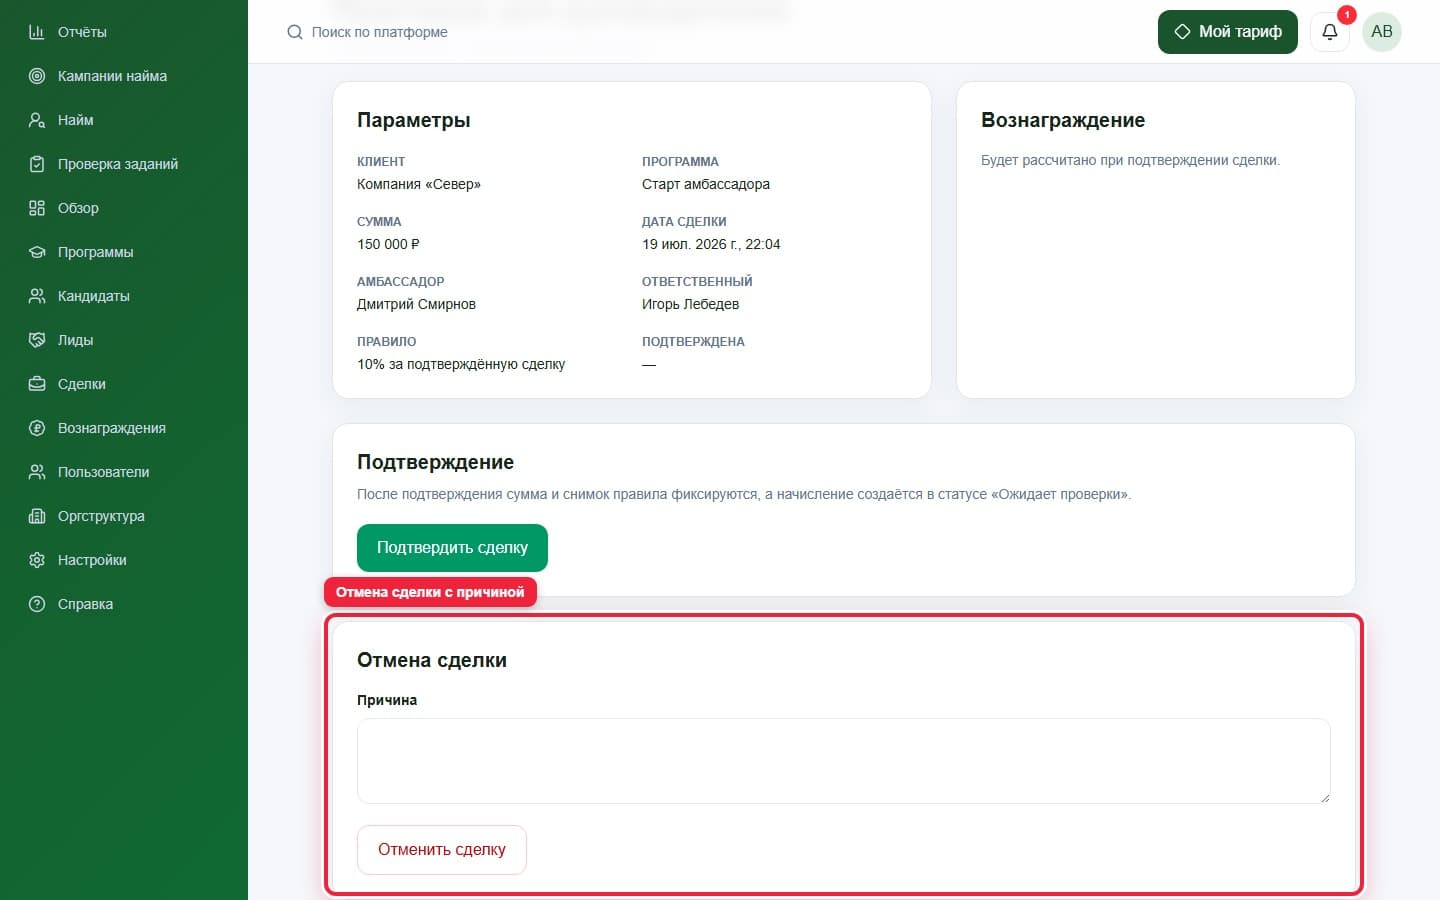Click the Вознаграждение card heading
The width and height of the screenshot is (1440, 900).
[1063, 120]
